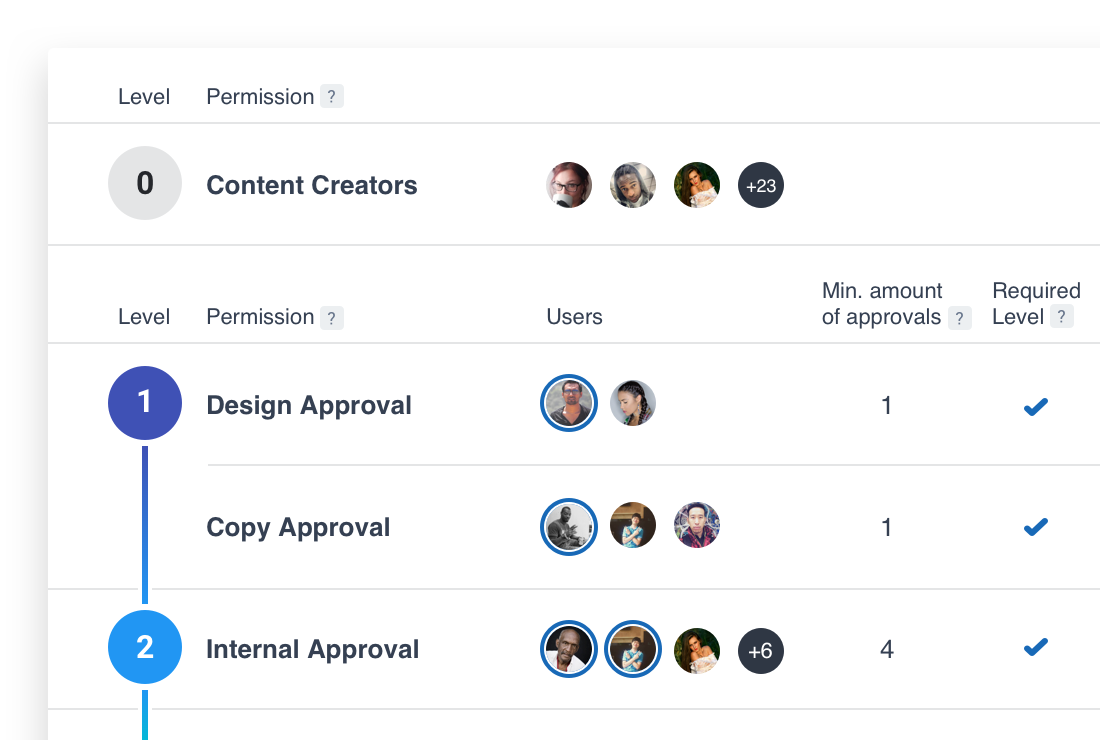Screen dimensions: 1100x740
Task: Toggle Required Level checkmark for Copy Approval
Action: click(1035, 526)
